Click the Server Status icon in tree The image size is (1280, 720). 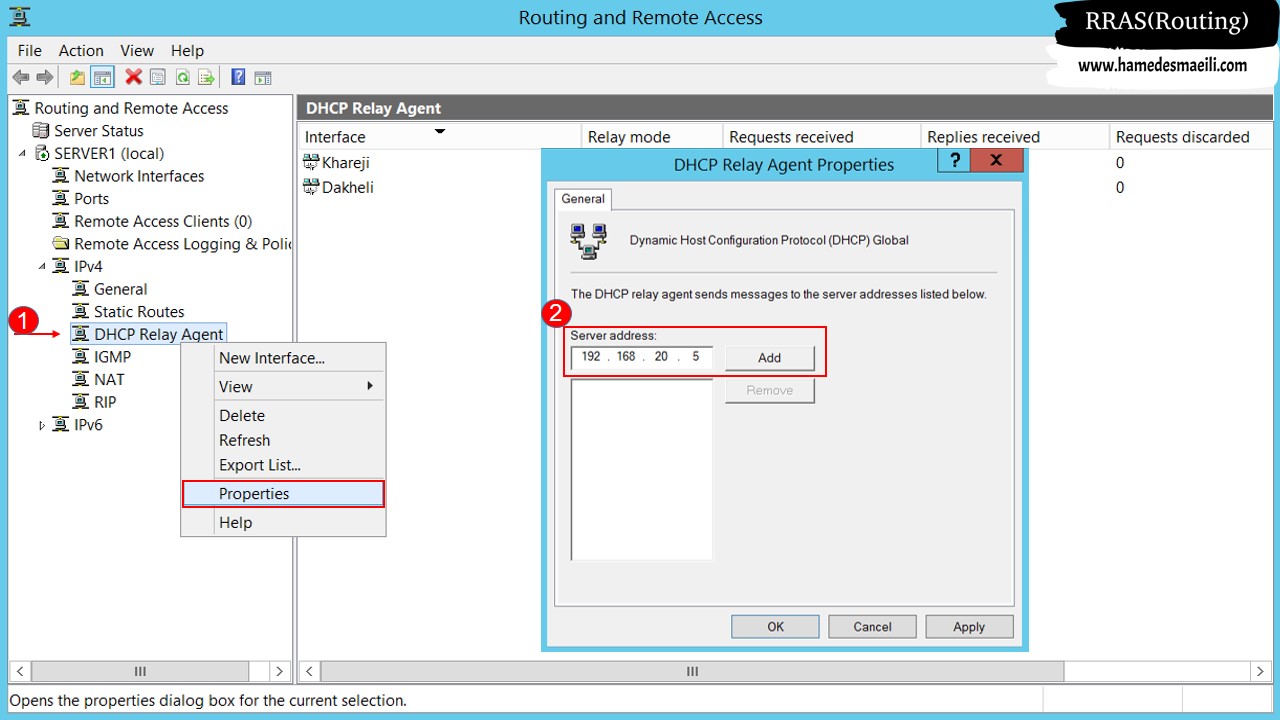click(41, 131)
